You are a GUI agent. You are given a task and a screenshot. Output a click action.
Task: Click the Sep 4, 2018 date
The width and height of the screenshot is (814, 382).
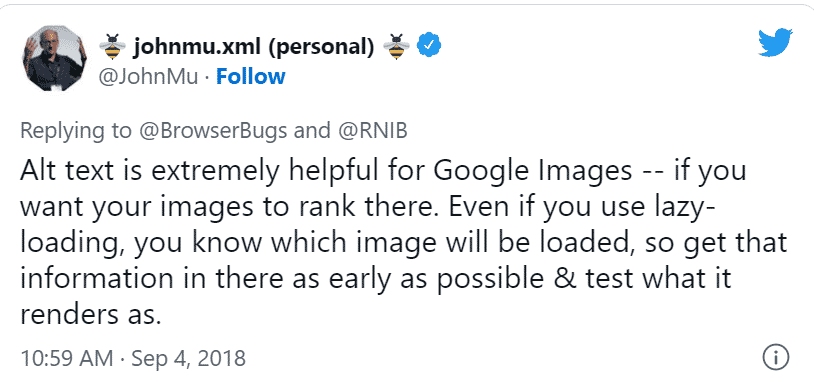(188, 358)
